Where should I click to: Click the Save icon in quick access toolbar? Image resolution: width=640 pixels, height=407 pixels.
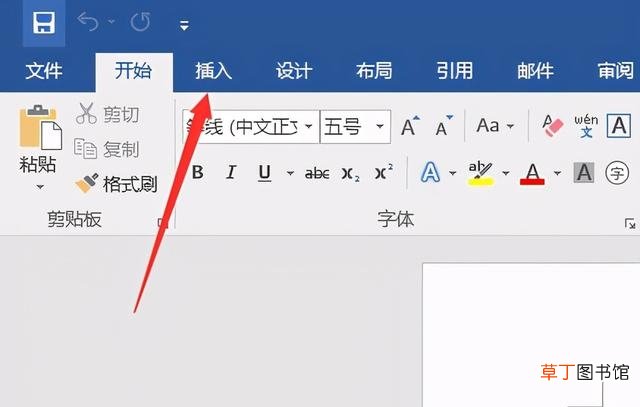(44, 22)
